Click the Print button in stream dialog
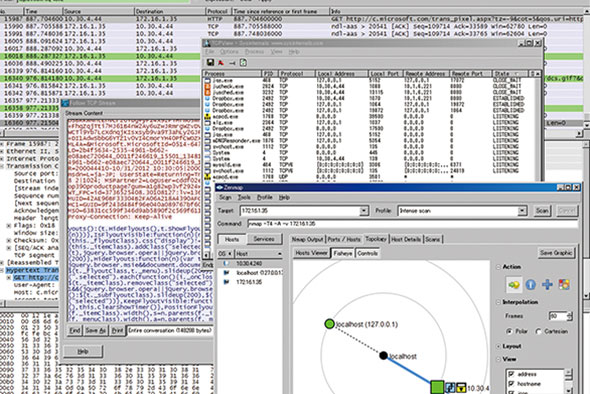 [117, 330]
